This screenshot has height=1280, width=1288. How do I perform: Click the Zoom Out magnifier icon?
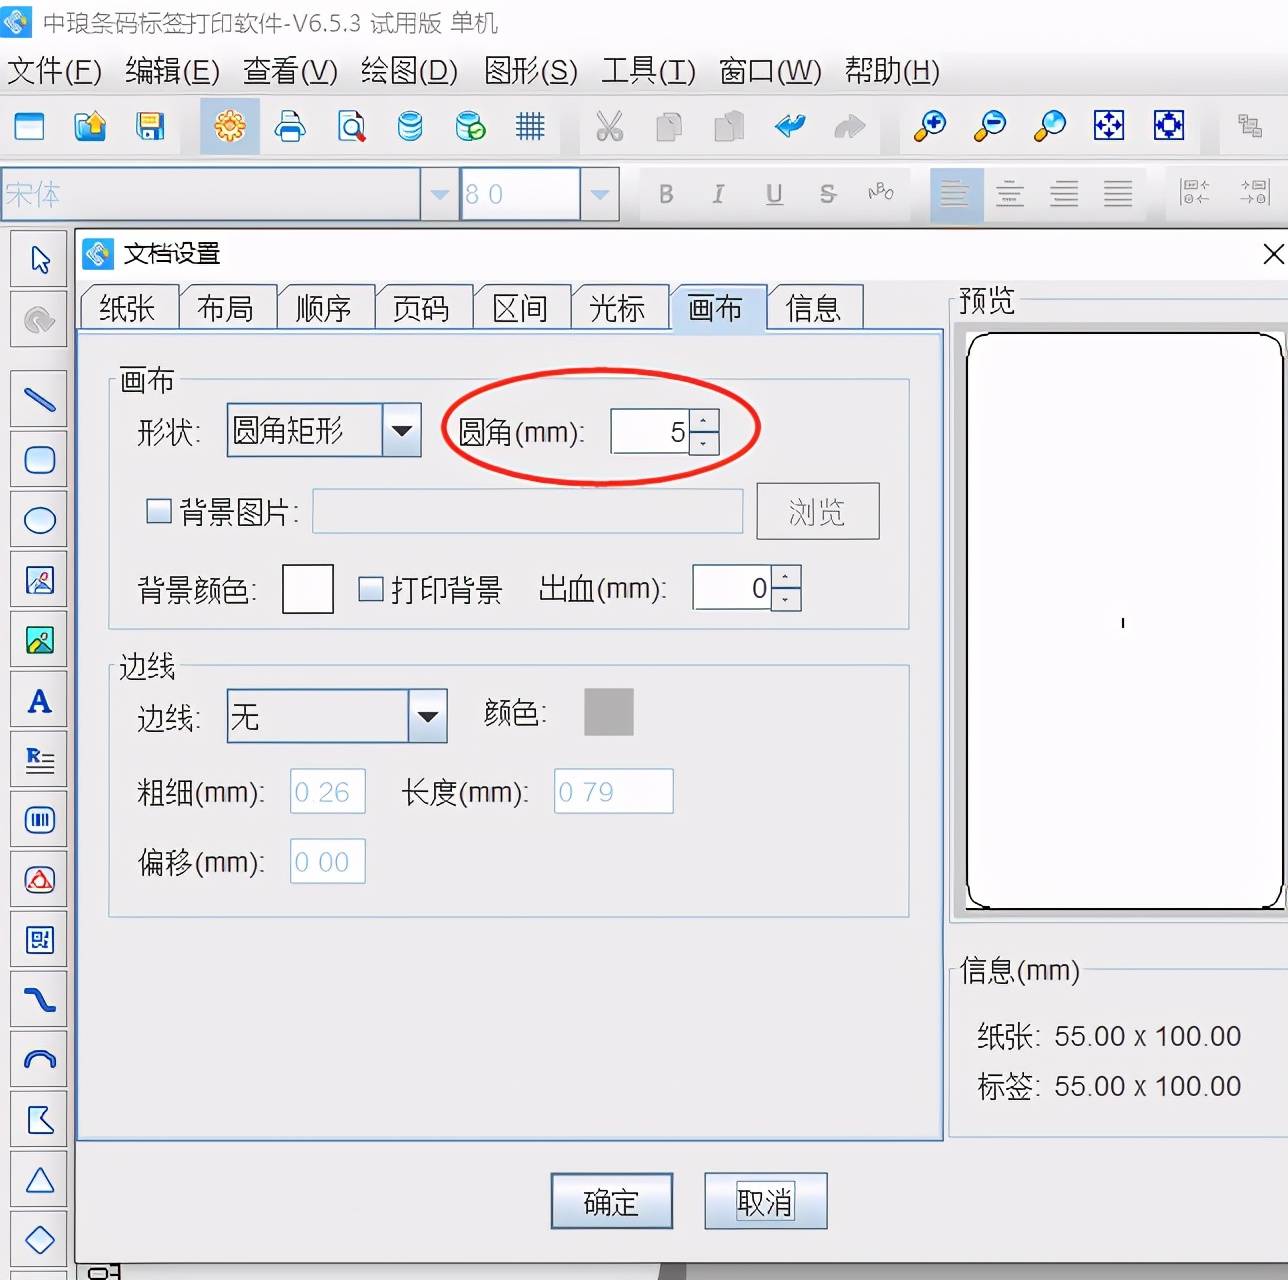click(x=990, y=126)
